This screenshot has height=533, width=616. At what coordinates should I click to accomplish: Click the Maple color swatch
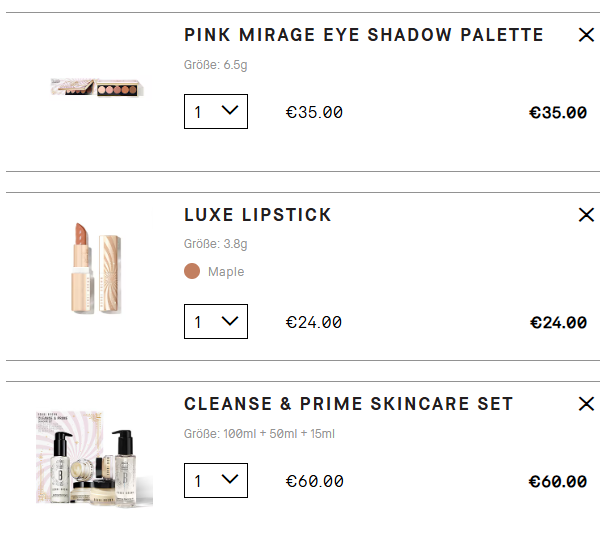(x=192, y=271)
